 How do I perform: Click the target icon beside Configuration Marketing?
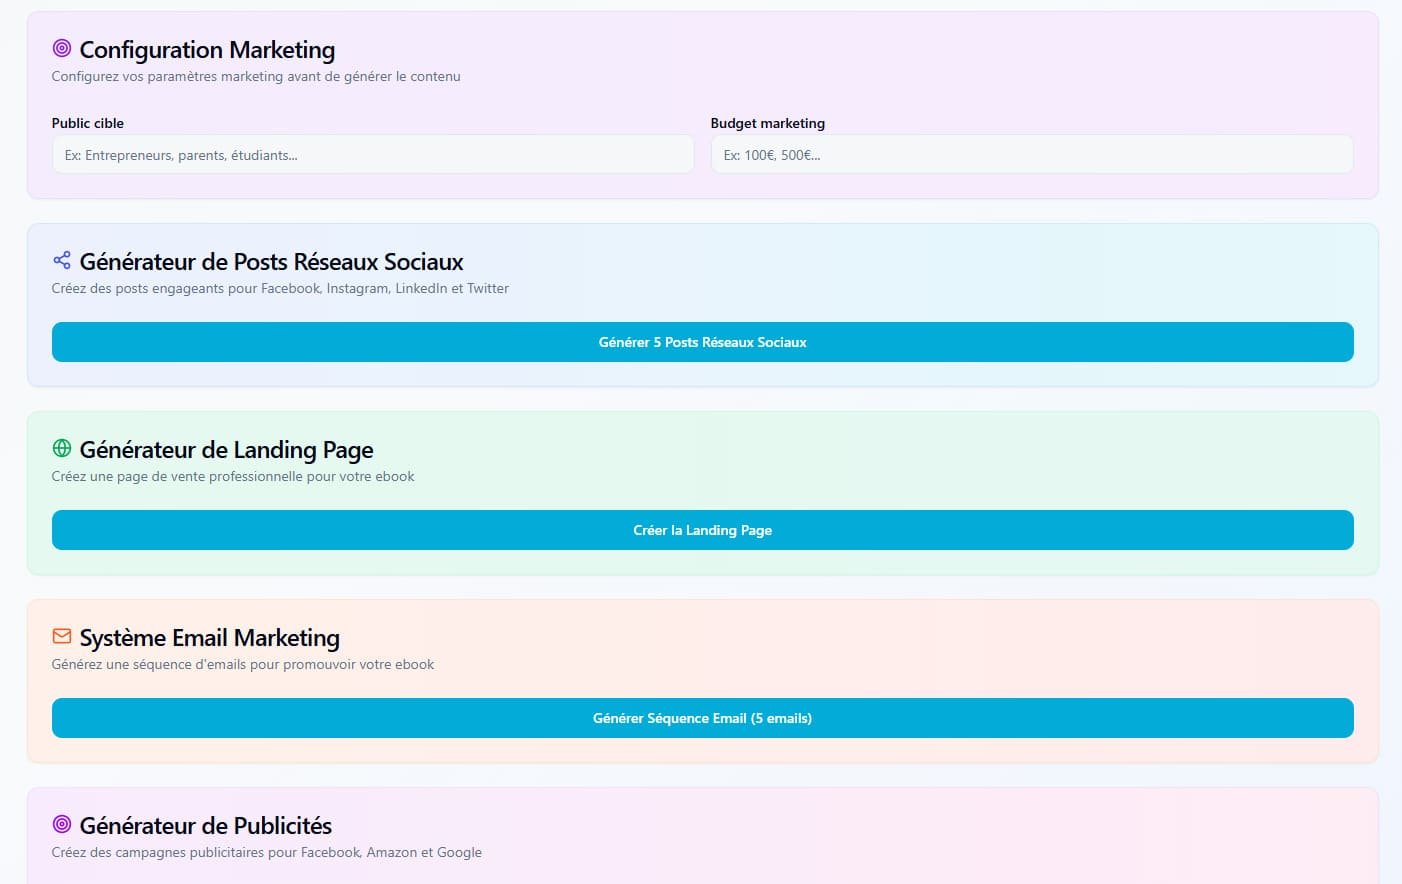click(x=62, y=48)
